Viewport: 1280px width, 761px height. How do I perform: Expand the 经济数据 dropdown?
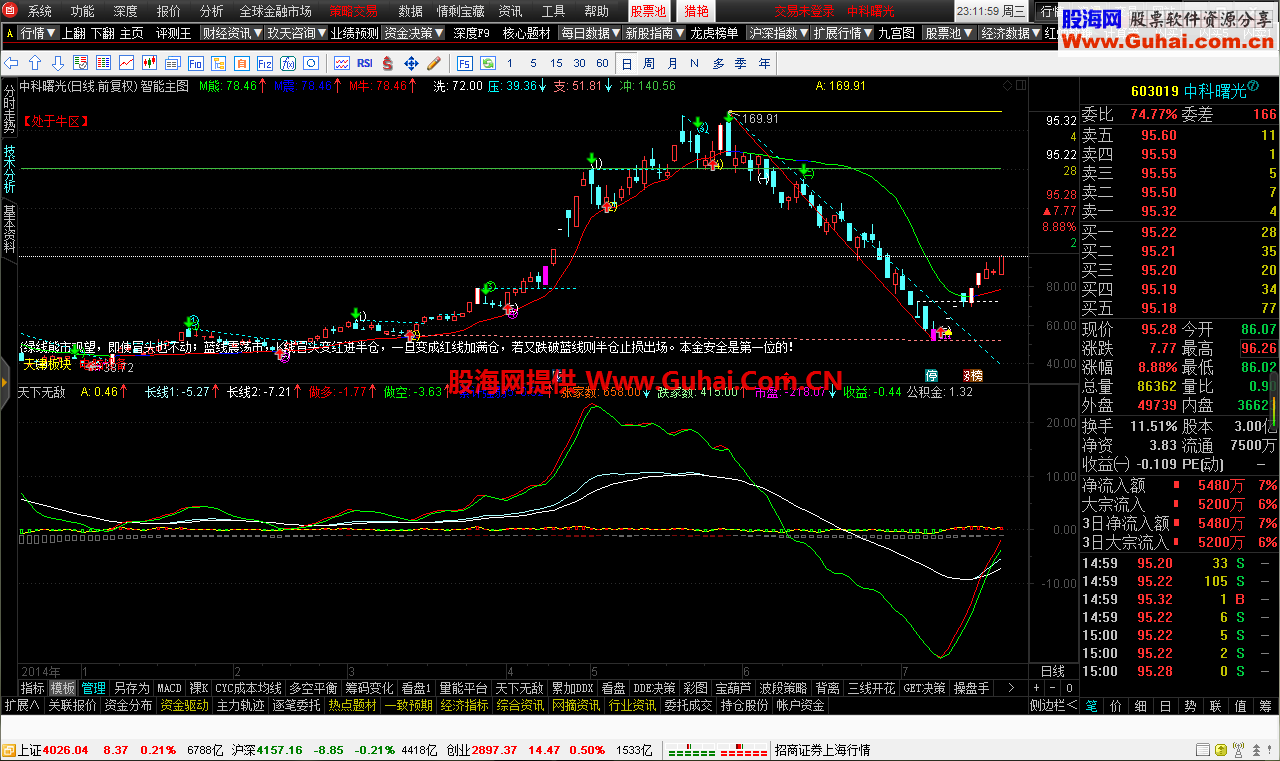(1009, 33)
